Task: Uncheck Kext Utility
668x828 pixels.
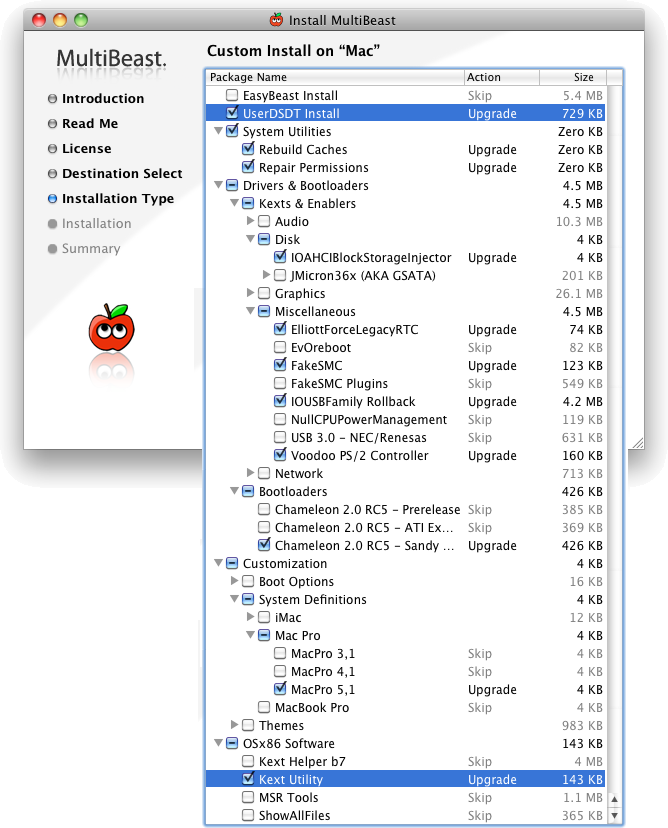Action: pos(248,779)
